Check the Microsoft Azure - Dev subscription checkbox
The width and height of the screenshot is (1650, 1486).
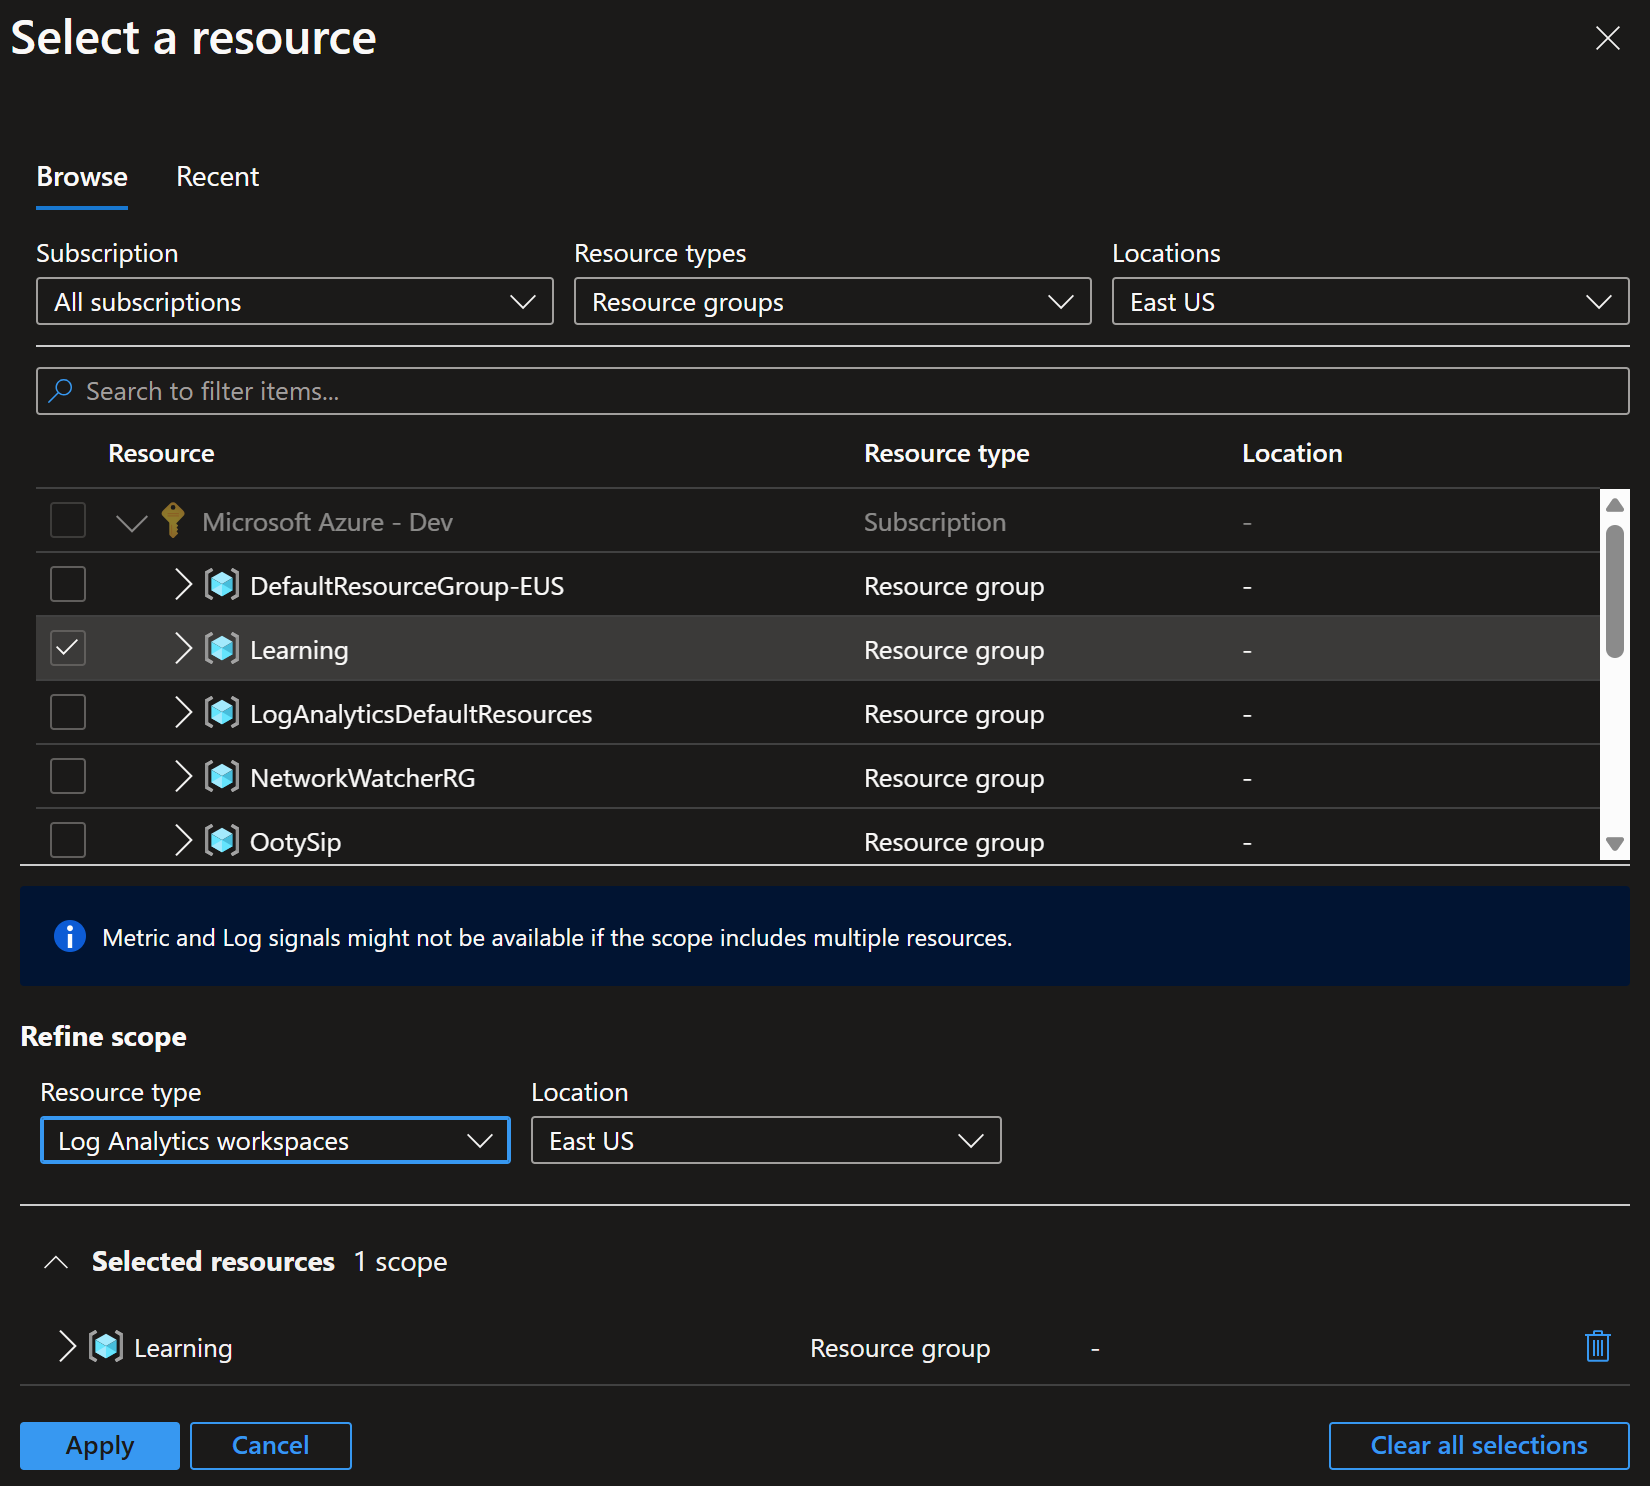(x=68, y=520)
